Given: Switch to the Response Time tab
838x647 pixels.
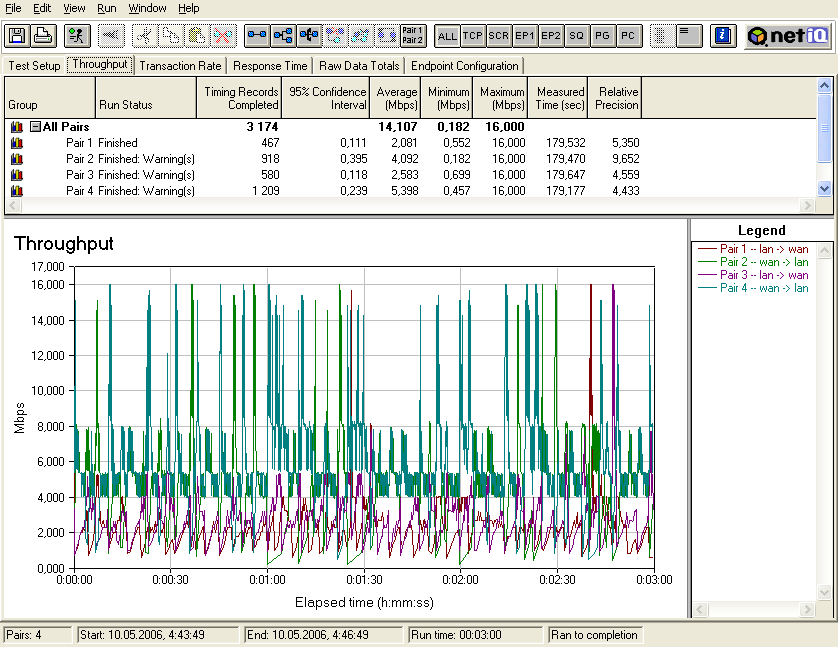Looking at the screenshot, I should tap(271, 66).
